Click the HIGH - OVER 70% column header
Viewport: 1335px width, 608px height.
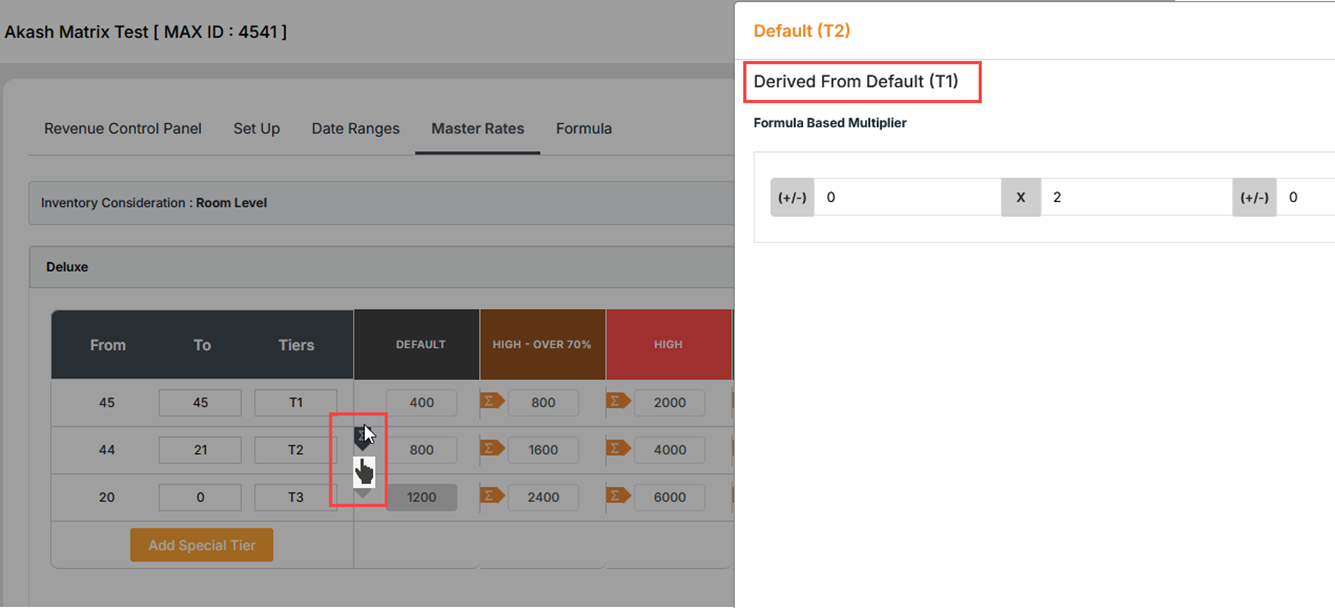542,345
